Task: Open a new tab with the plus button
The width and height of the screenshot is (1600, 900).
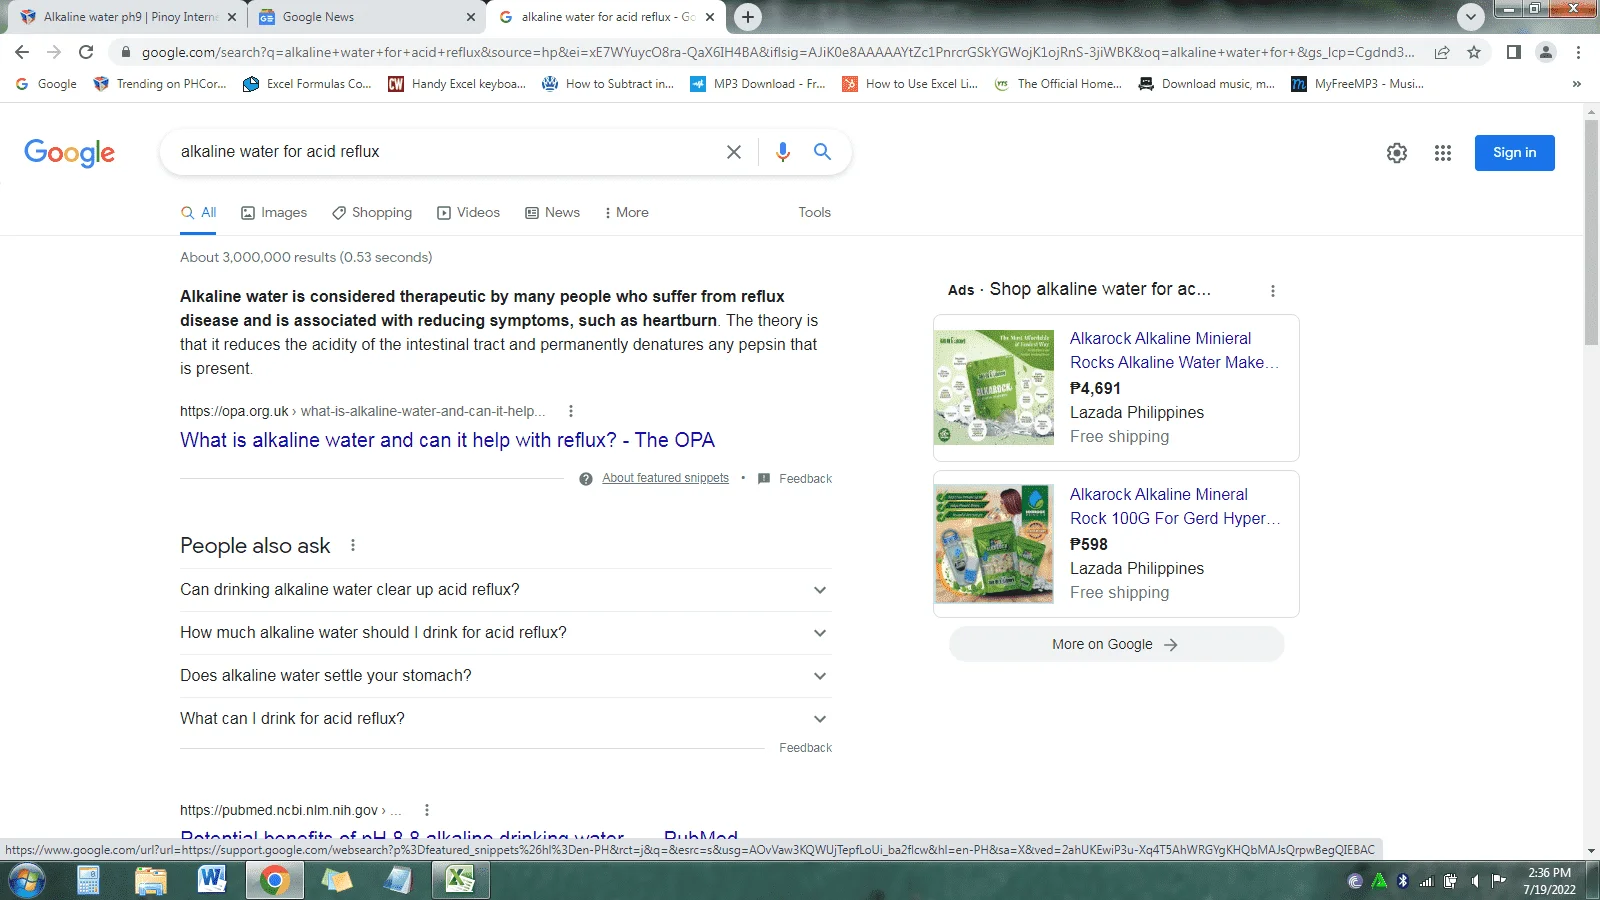Action: tap(747, 17)
